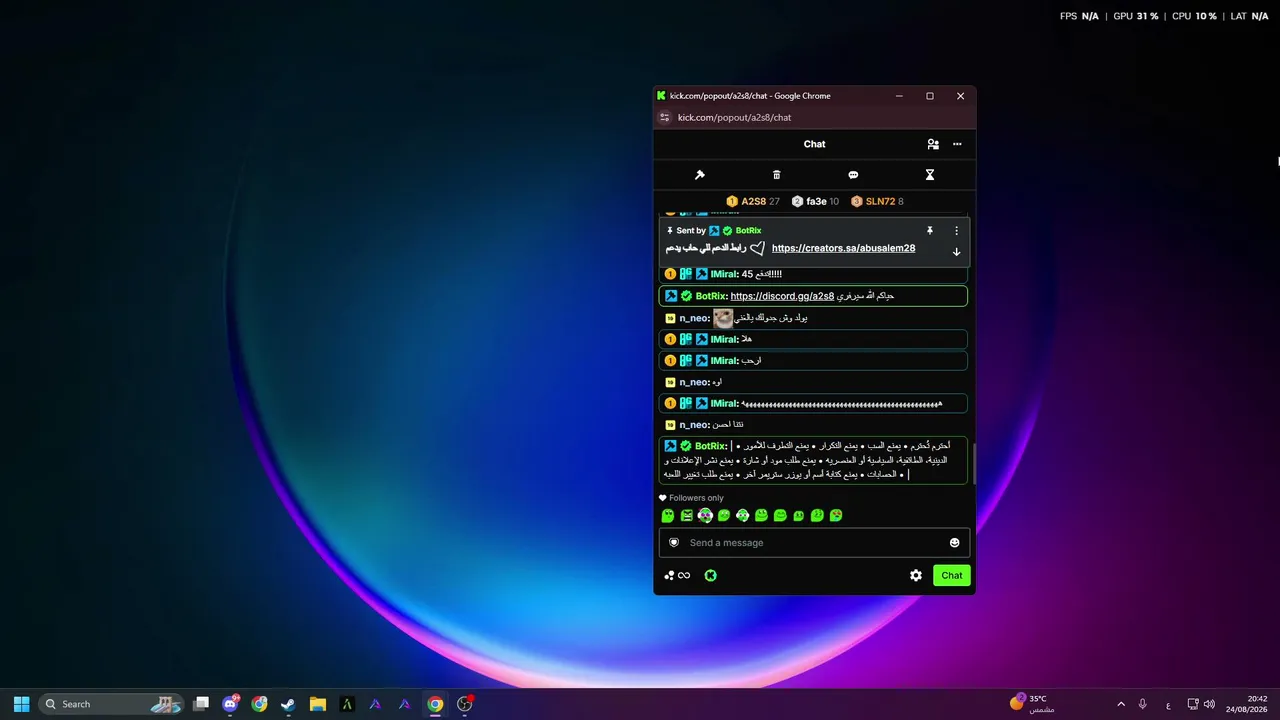Open the clock and date showing 20:42
Image resolution: width=1280 pixels, height=720 pixels.
pos(1249,704)
